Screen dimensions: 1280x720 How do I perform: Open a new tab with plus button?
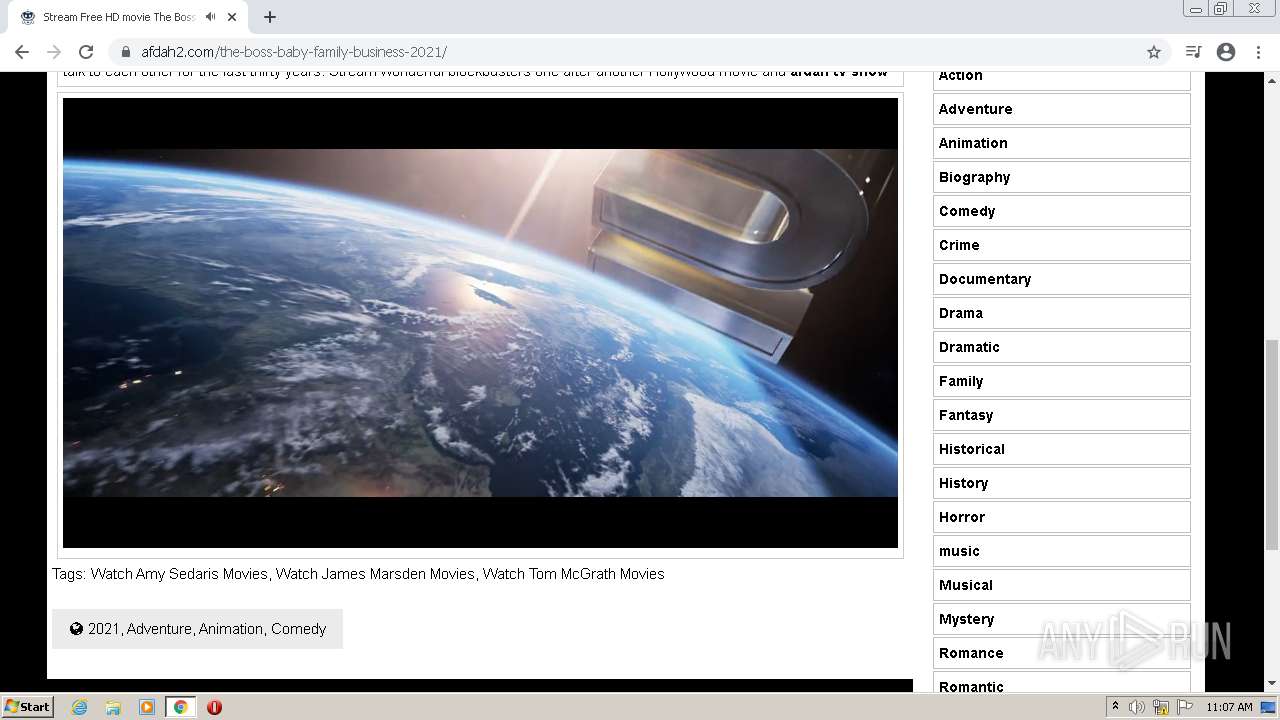[x=270, y=17]
